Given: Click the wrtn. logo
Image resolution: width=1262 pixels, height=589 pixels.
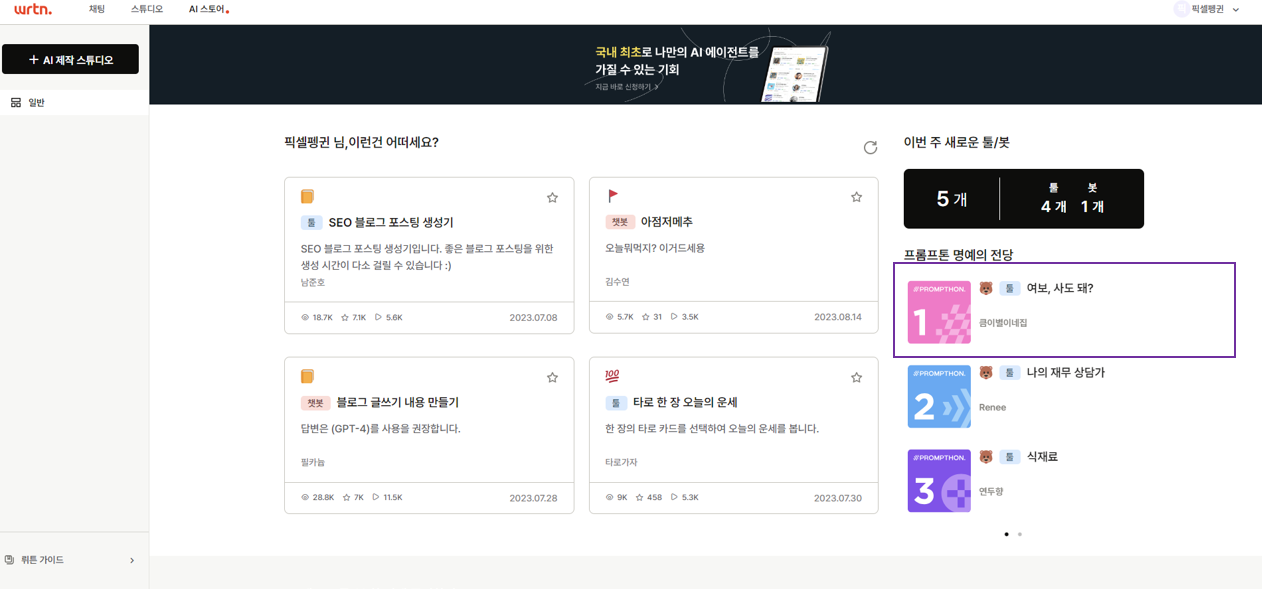Looking at the screenshot, I should [33, 9].
